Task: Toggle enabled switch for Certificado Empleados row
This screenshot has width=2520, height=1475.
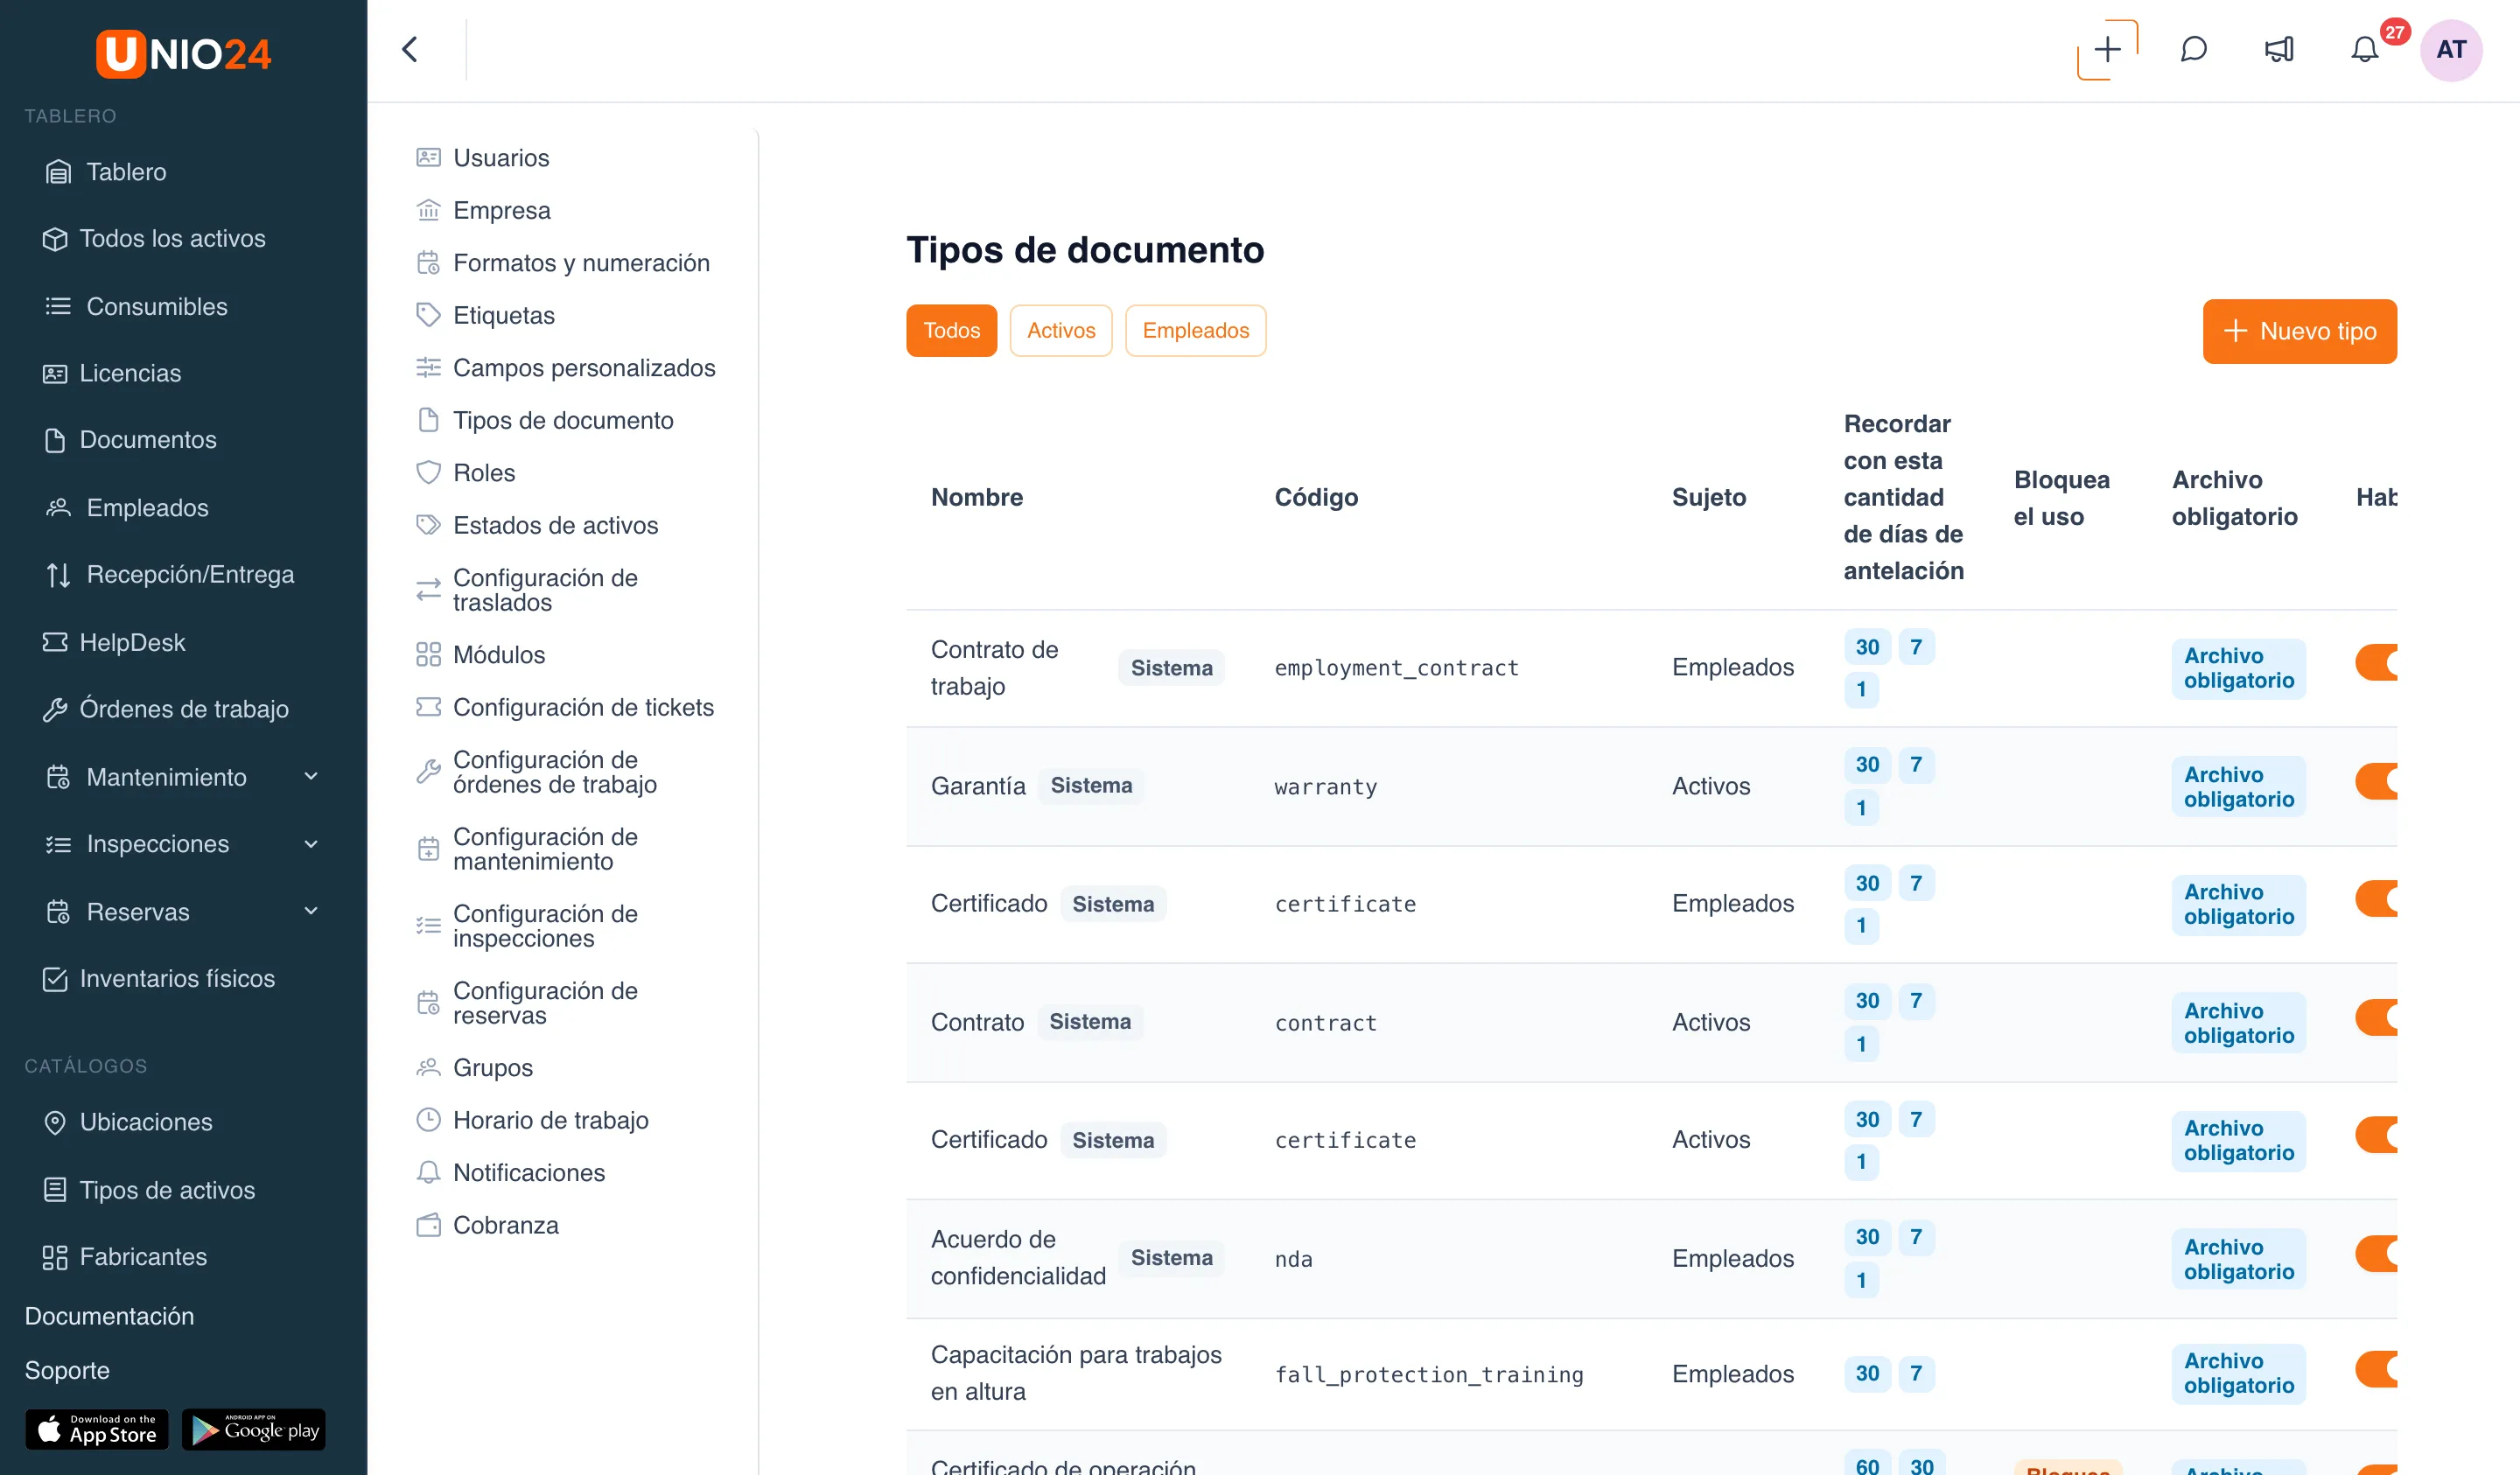Action: click(x=2376, y=898)
